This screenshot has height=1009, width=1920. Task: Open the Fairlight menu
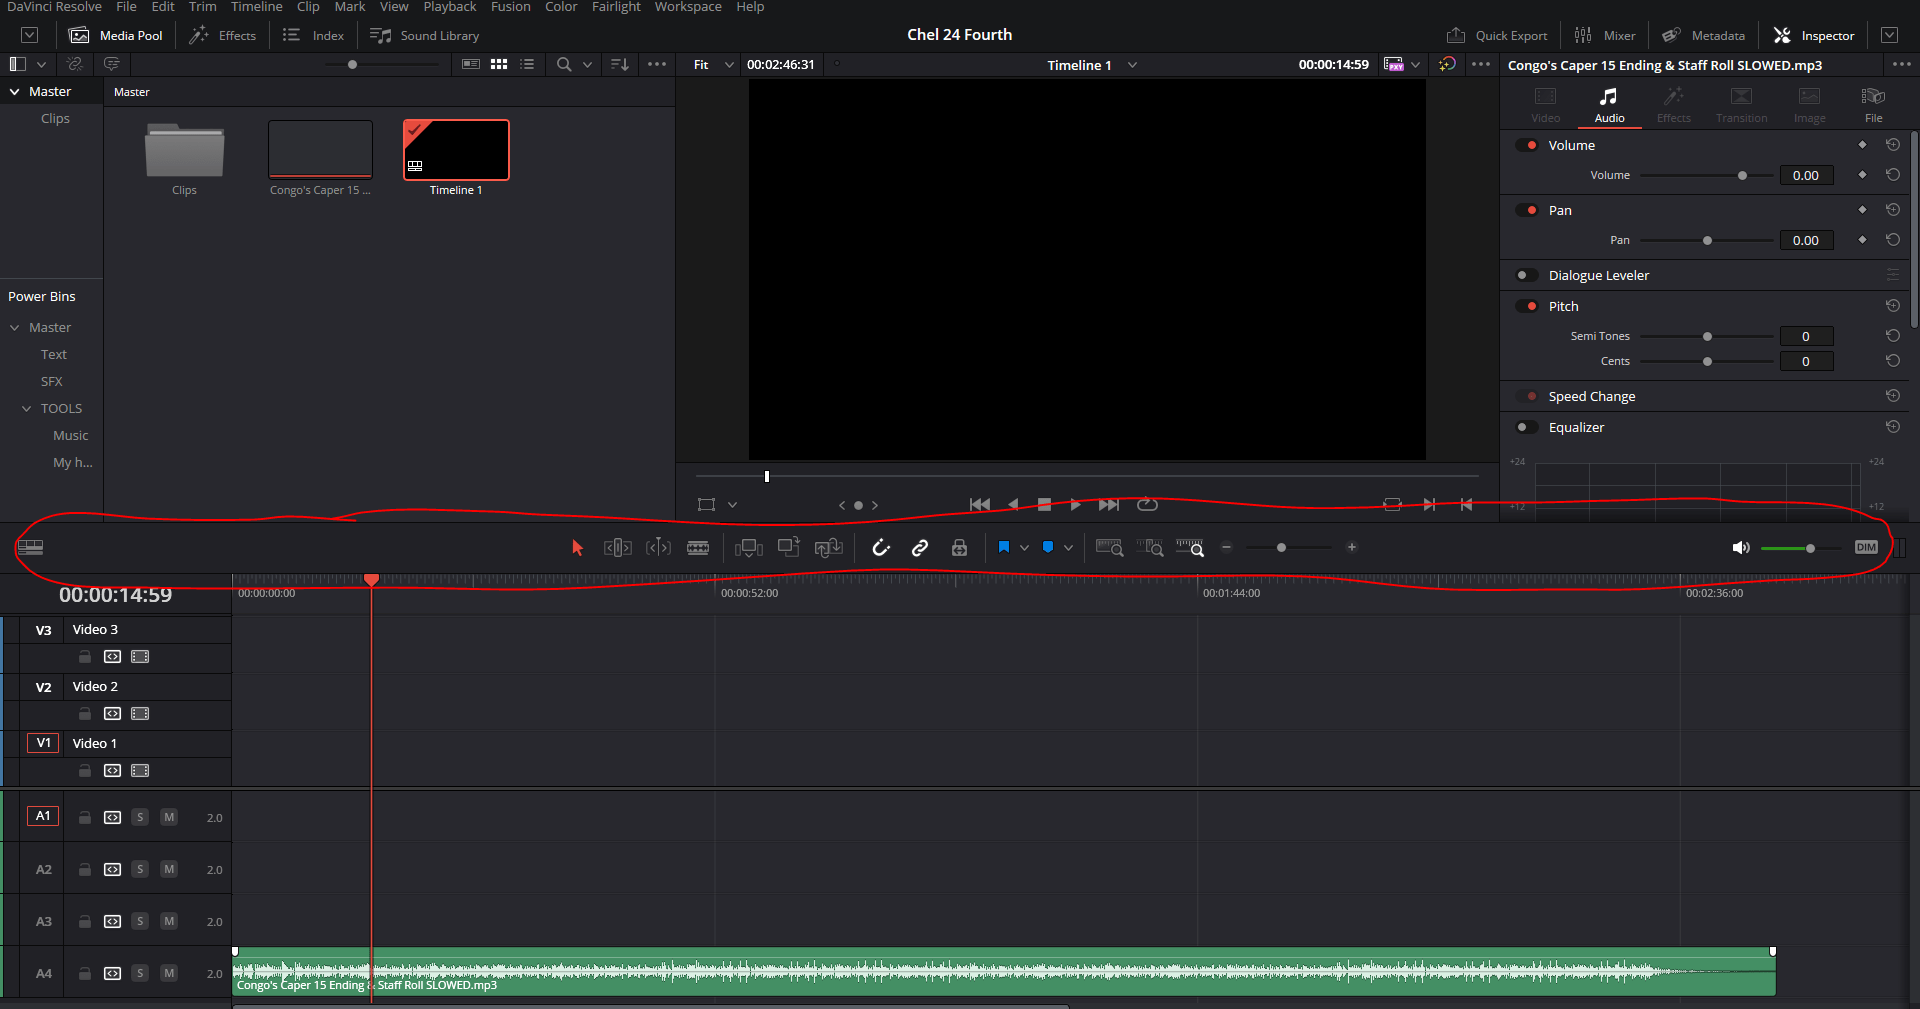click(615, 7)
